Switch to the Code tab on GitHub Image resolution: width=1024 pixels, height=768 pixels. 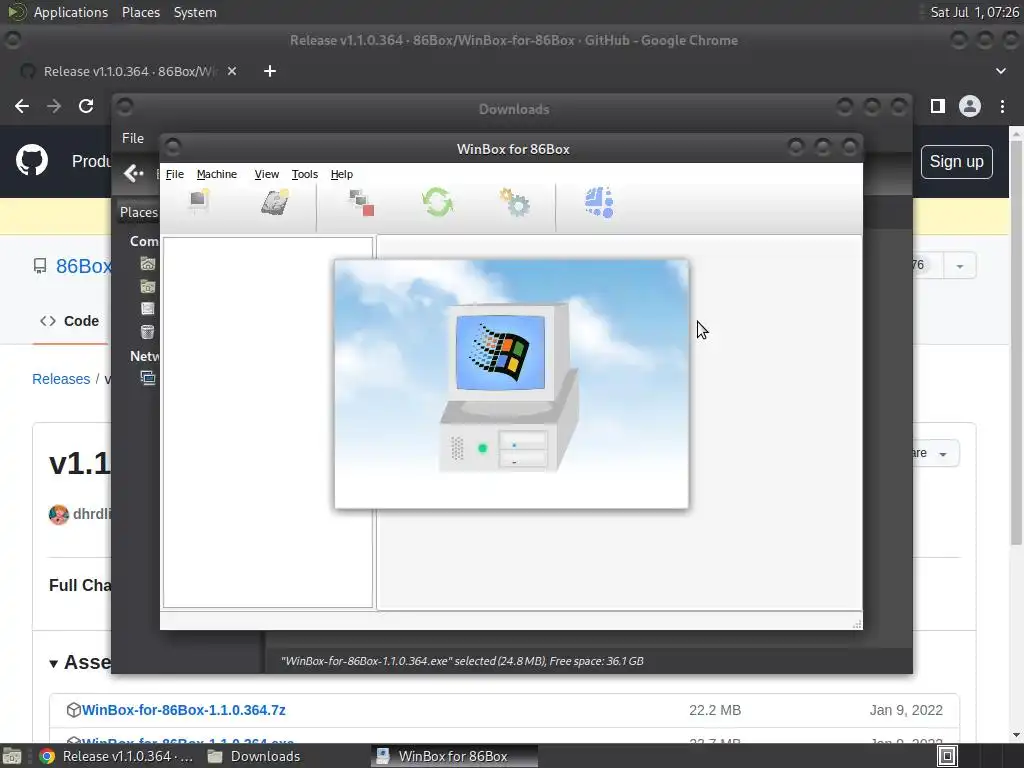coord(69,321)
